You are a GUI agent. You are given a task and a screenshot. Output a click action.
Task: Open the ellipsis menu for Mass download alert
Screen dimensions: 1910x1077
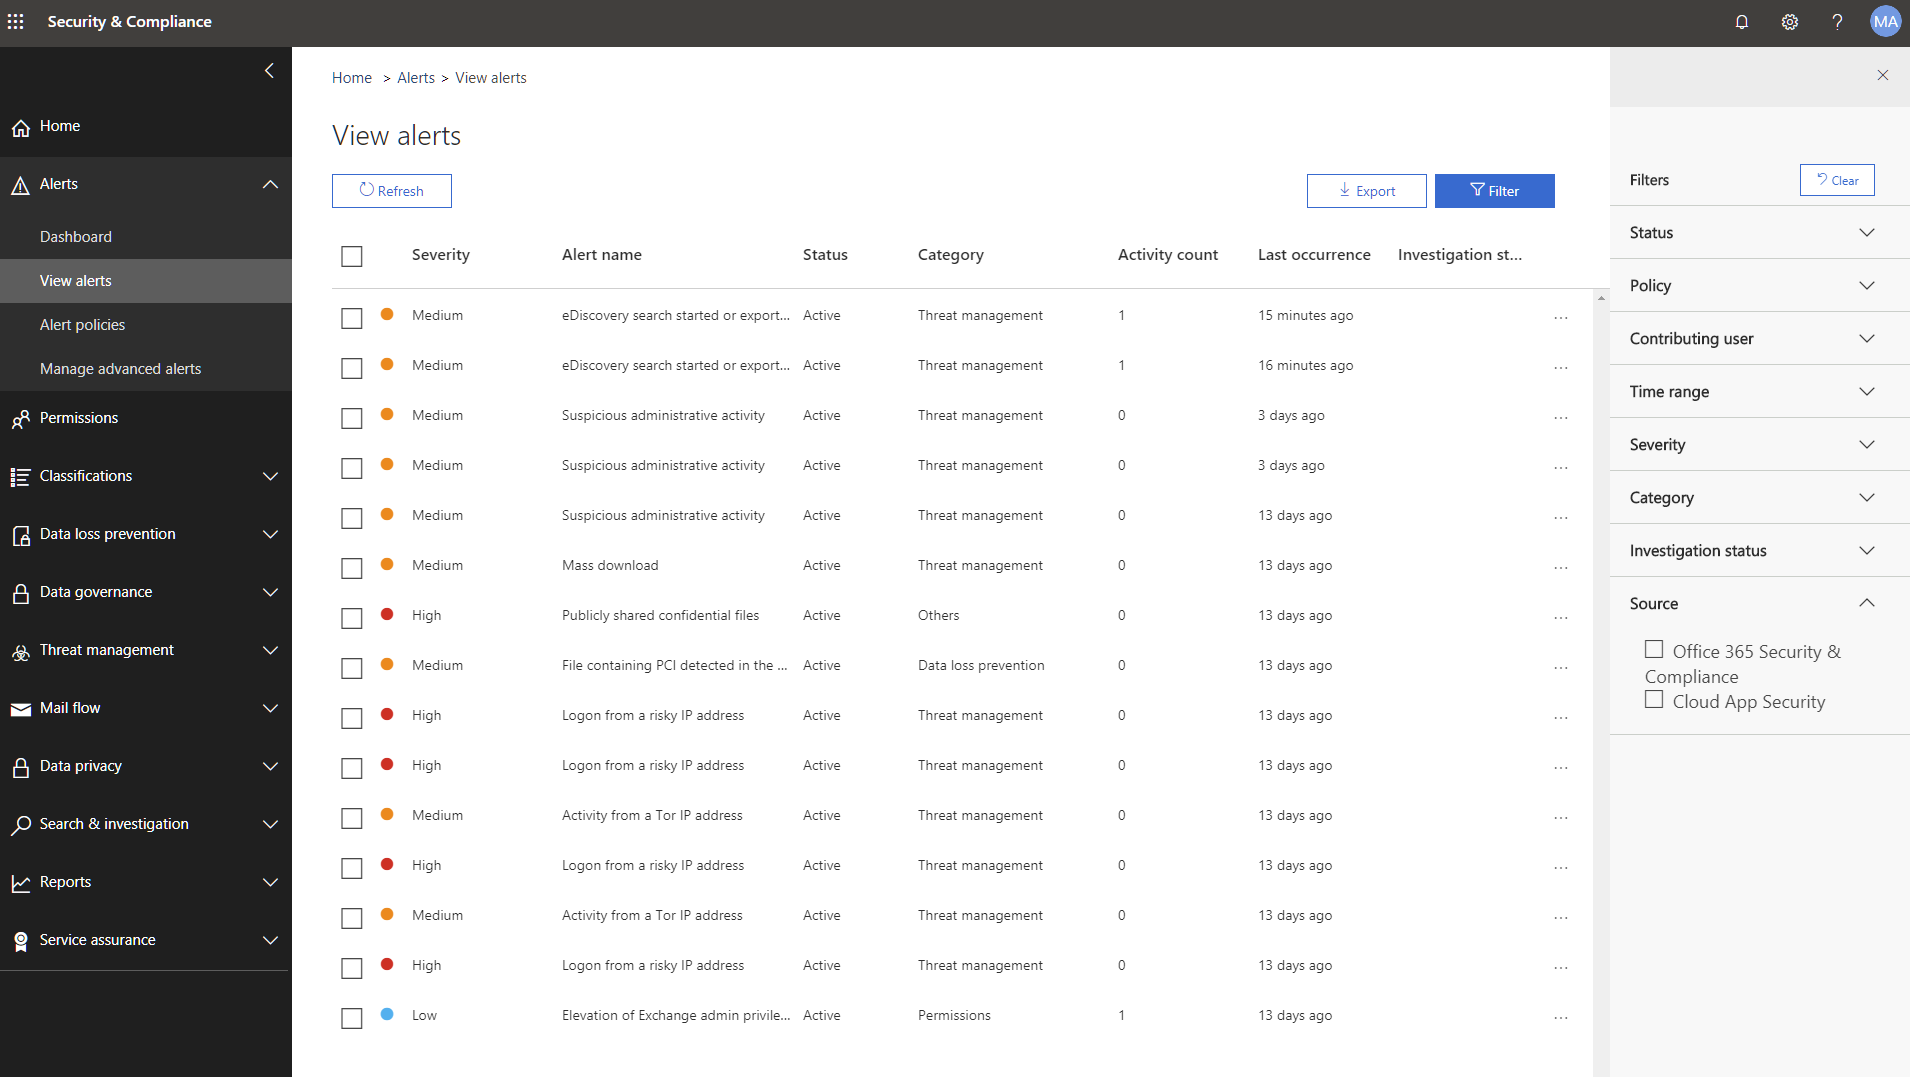1561,567
